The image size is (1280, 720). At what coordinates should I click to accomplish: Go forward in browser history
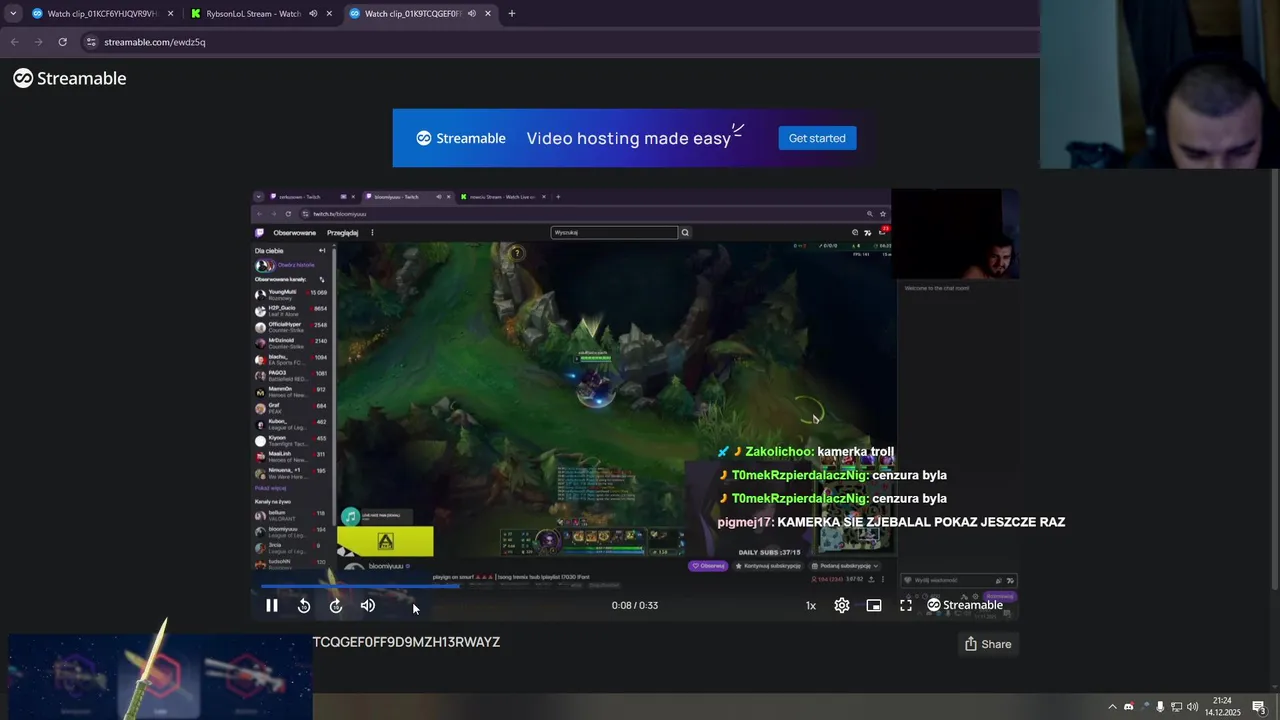(38, 42)
